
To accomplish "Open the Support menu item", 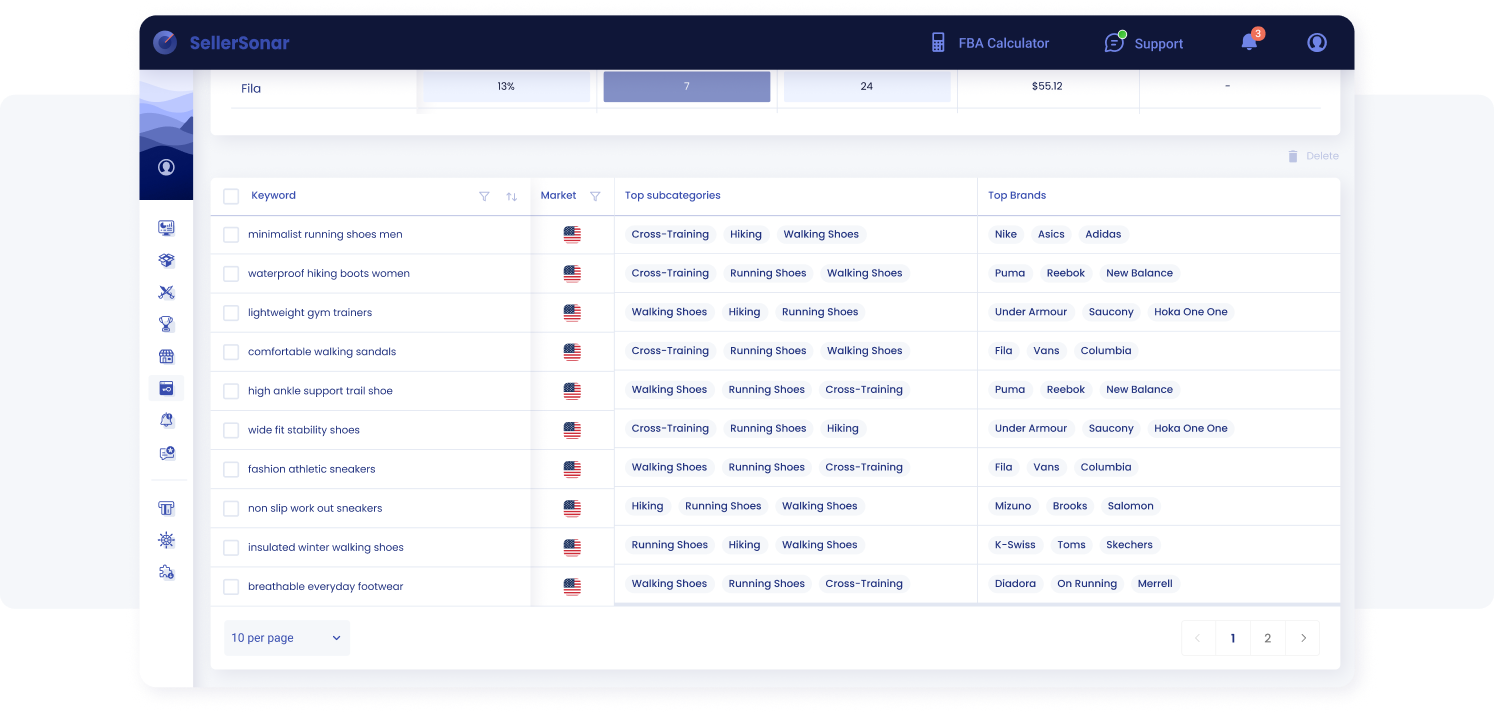I will point(1144,43).
